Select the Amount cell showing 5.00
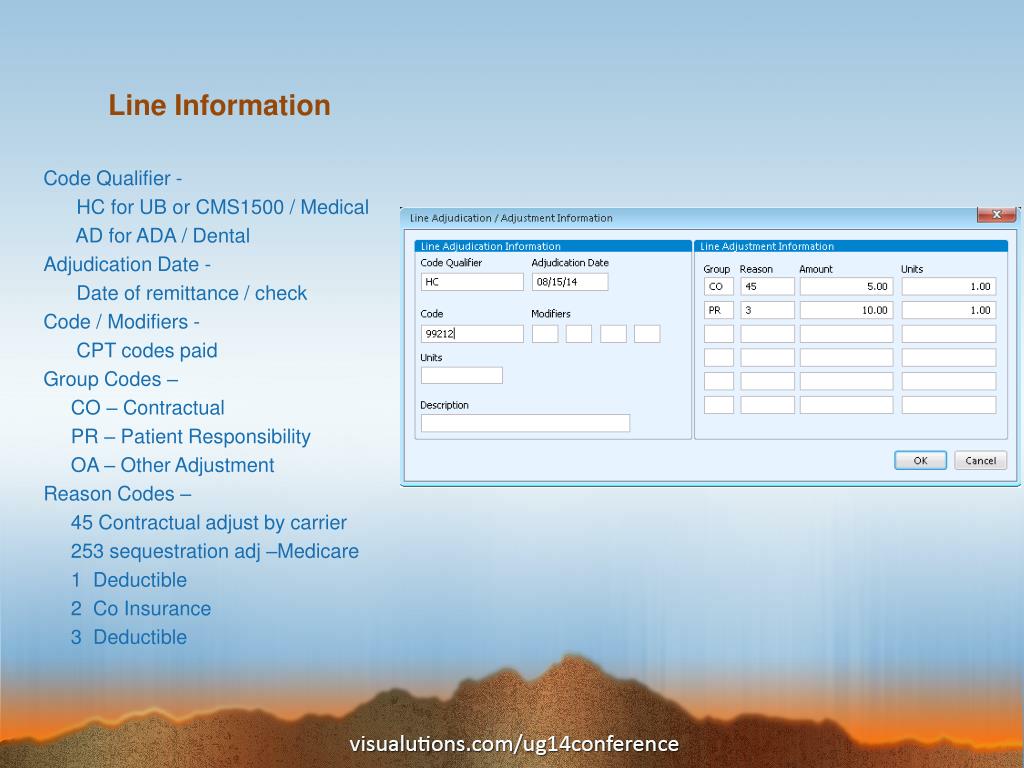Screen dimensions: 1024x768 click(846, 287)
